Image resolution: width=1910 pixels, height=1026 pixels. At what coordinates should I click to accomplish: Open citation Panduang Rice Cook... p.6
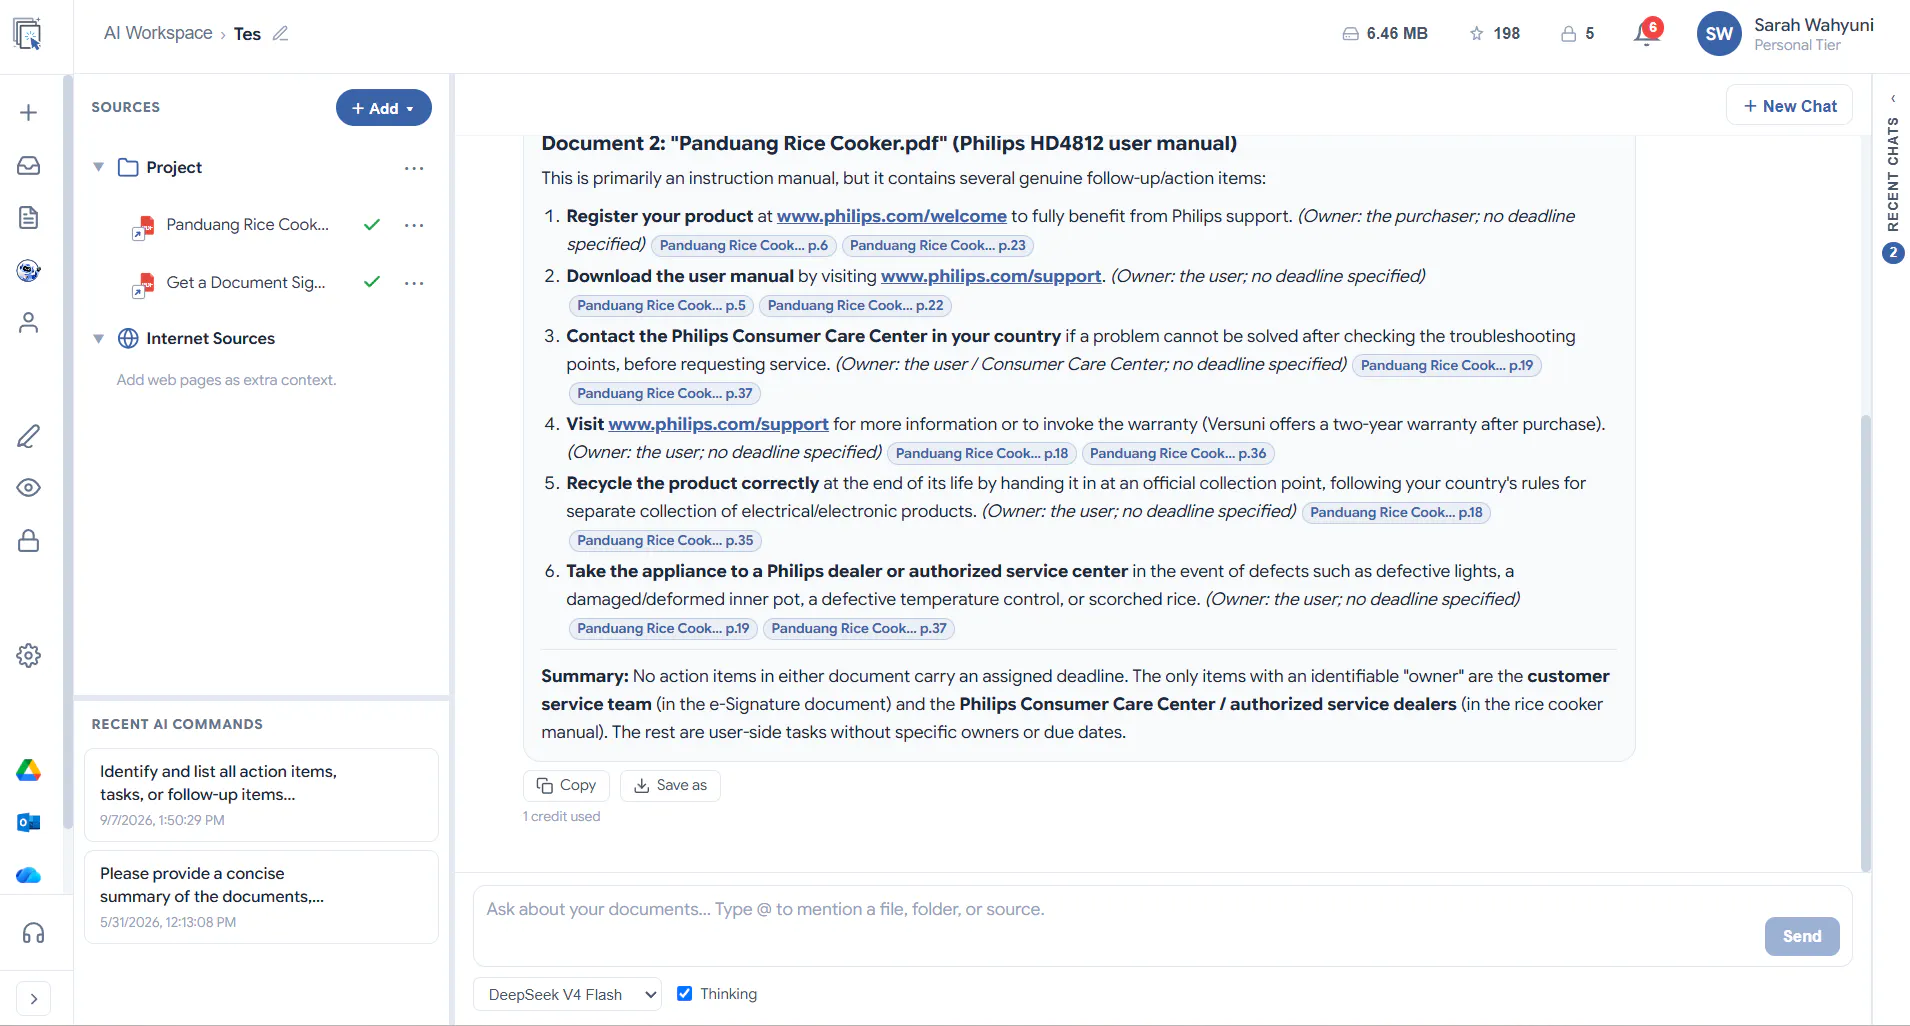[743, 245]
